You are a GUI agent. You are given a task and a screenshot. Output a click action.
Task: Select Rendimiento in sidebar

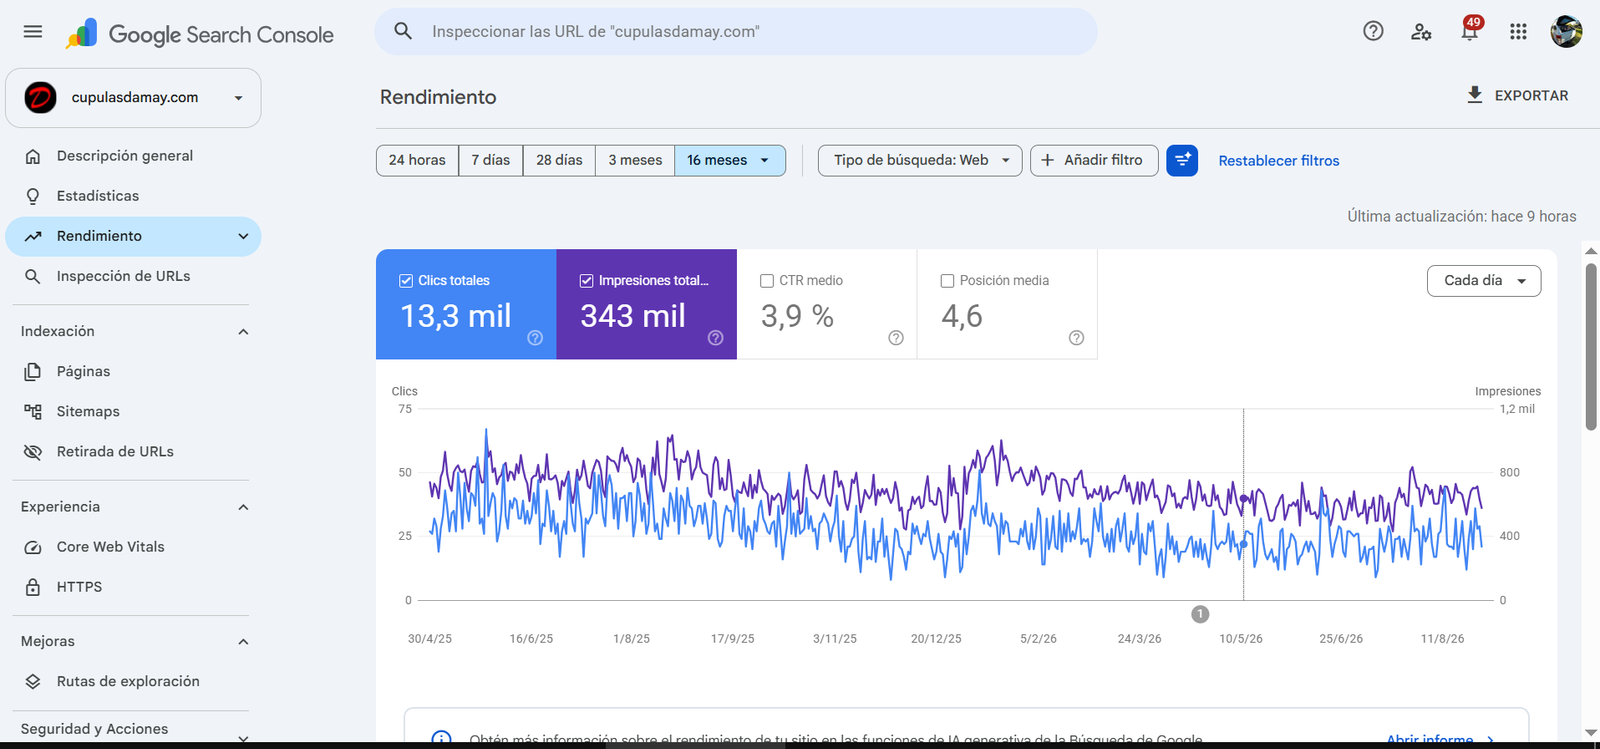point(133,236)
